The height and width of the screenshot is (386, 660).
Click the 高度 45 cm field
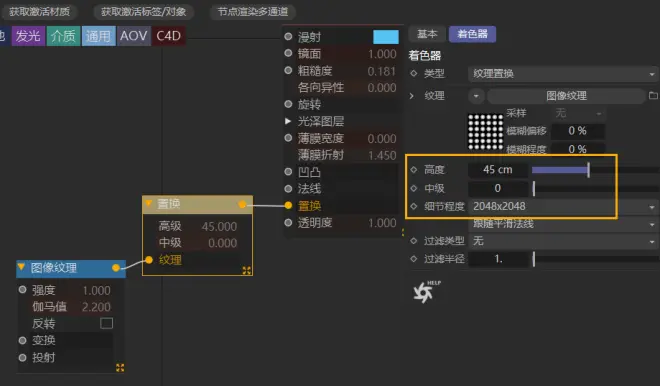click(x=498, y=170)
